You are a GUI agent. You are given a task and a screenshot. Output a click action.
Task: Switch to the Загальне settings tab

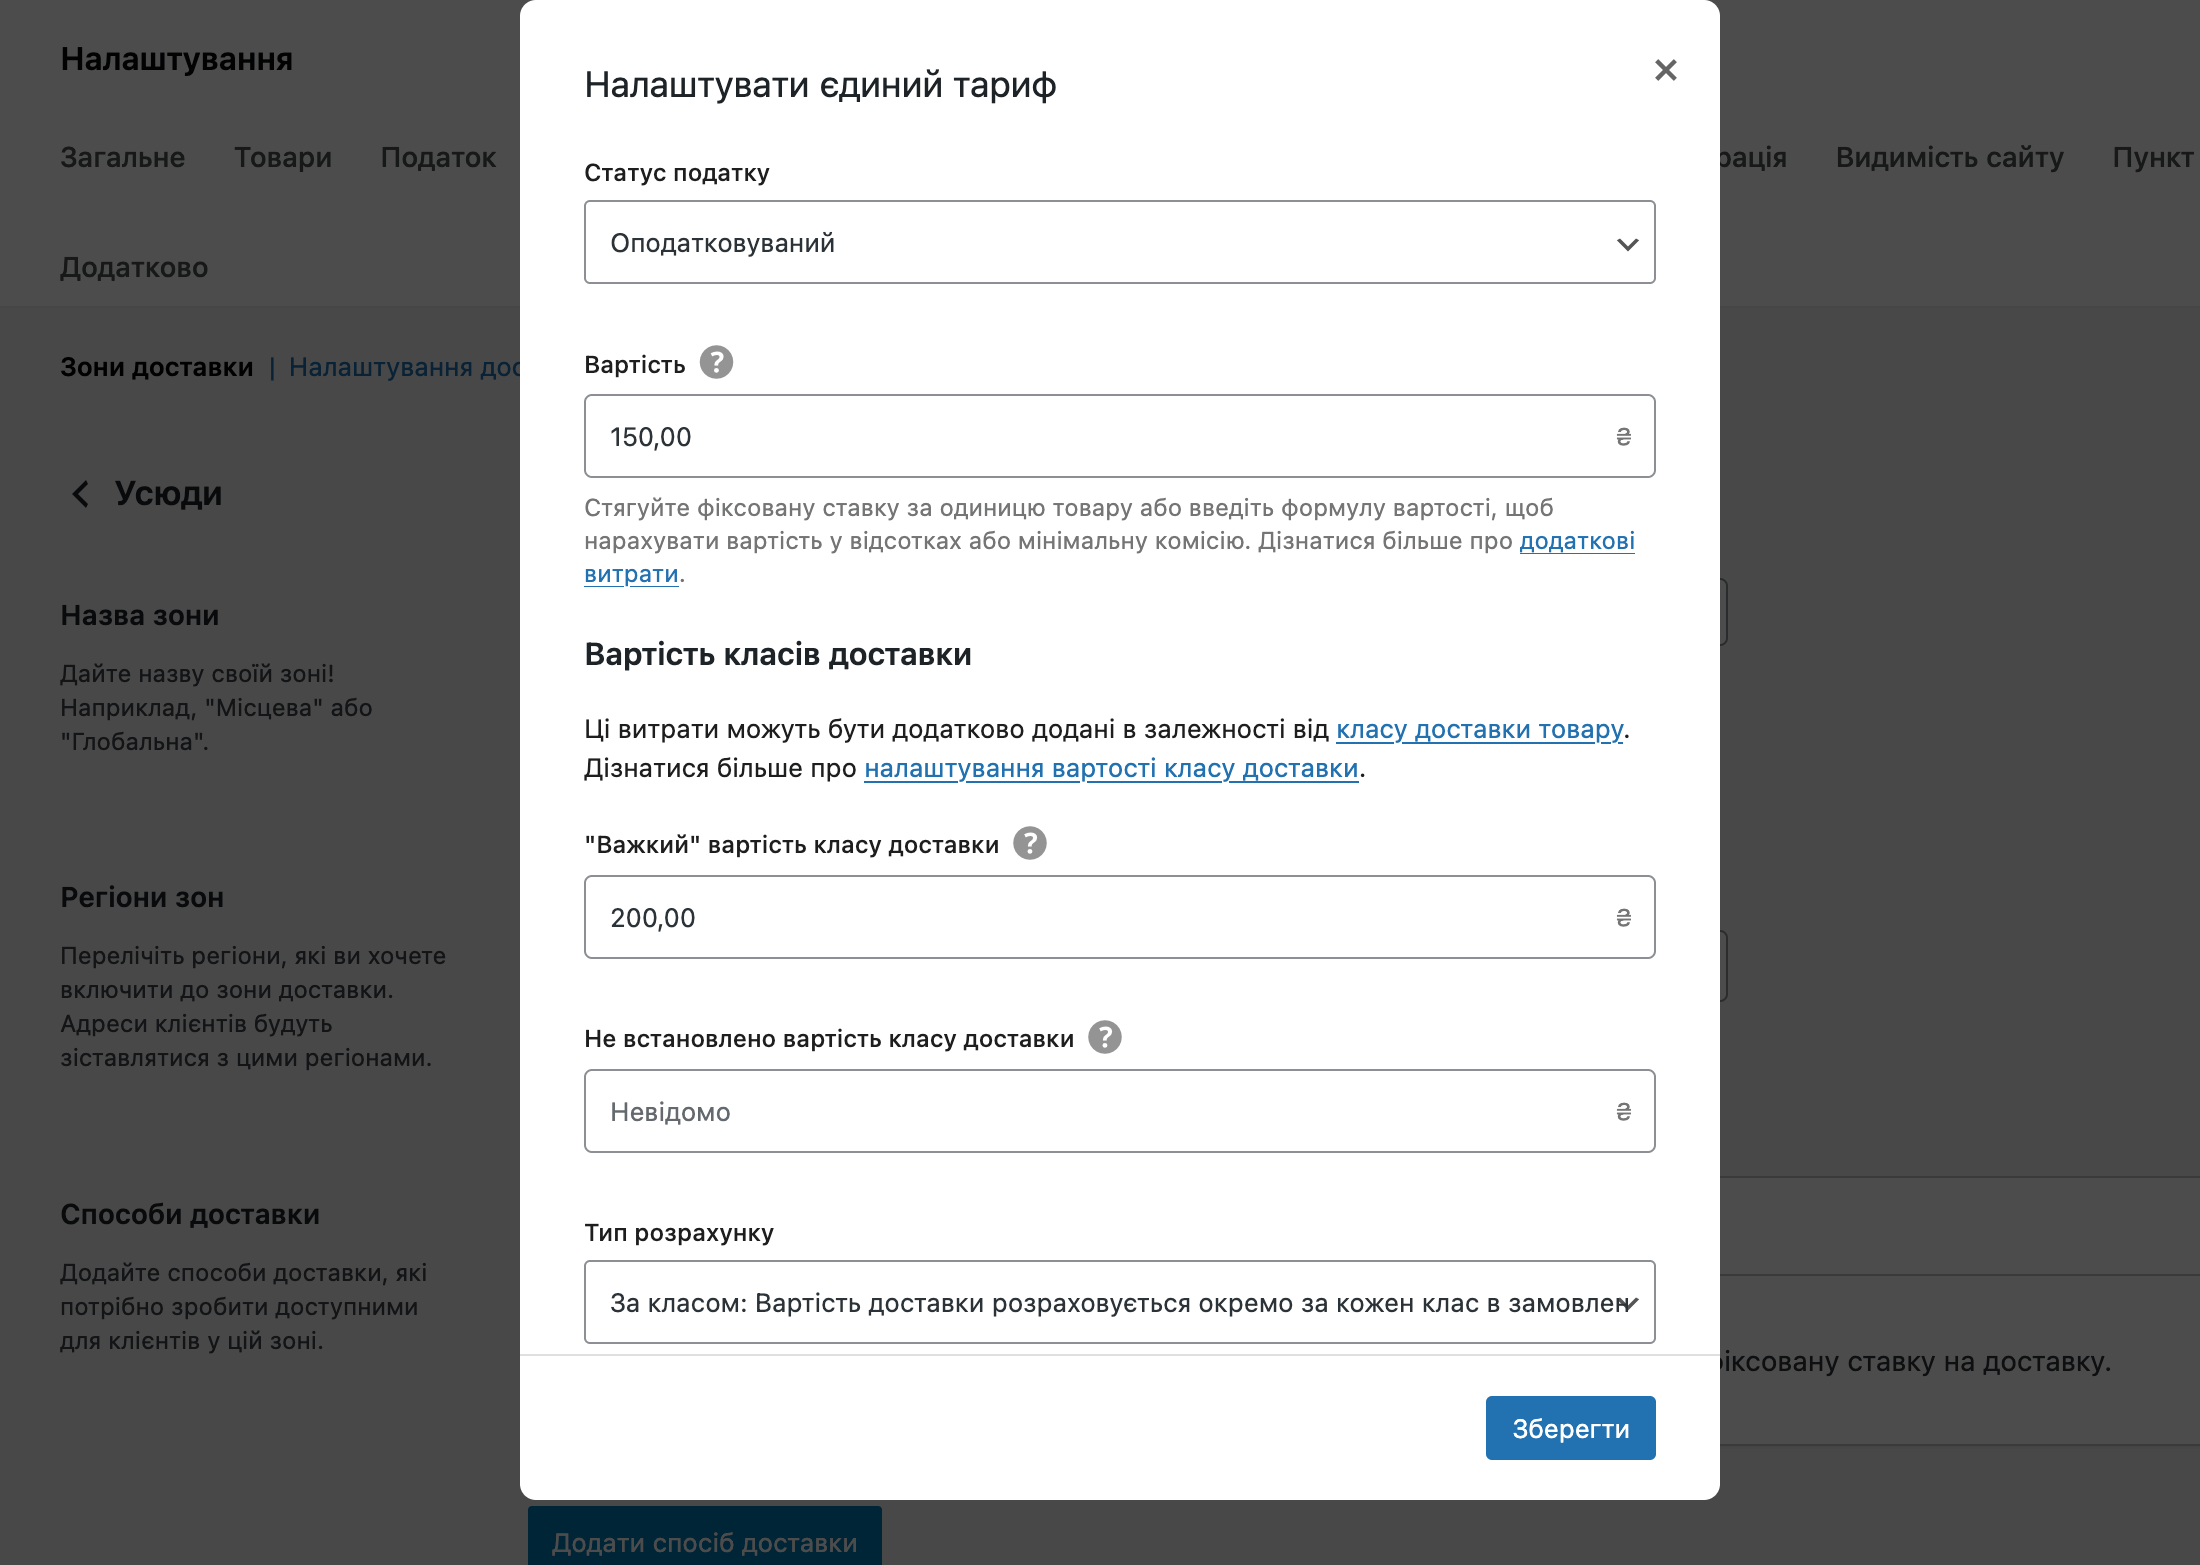coord(122,157)
